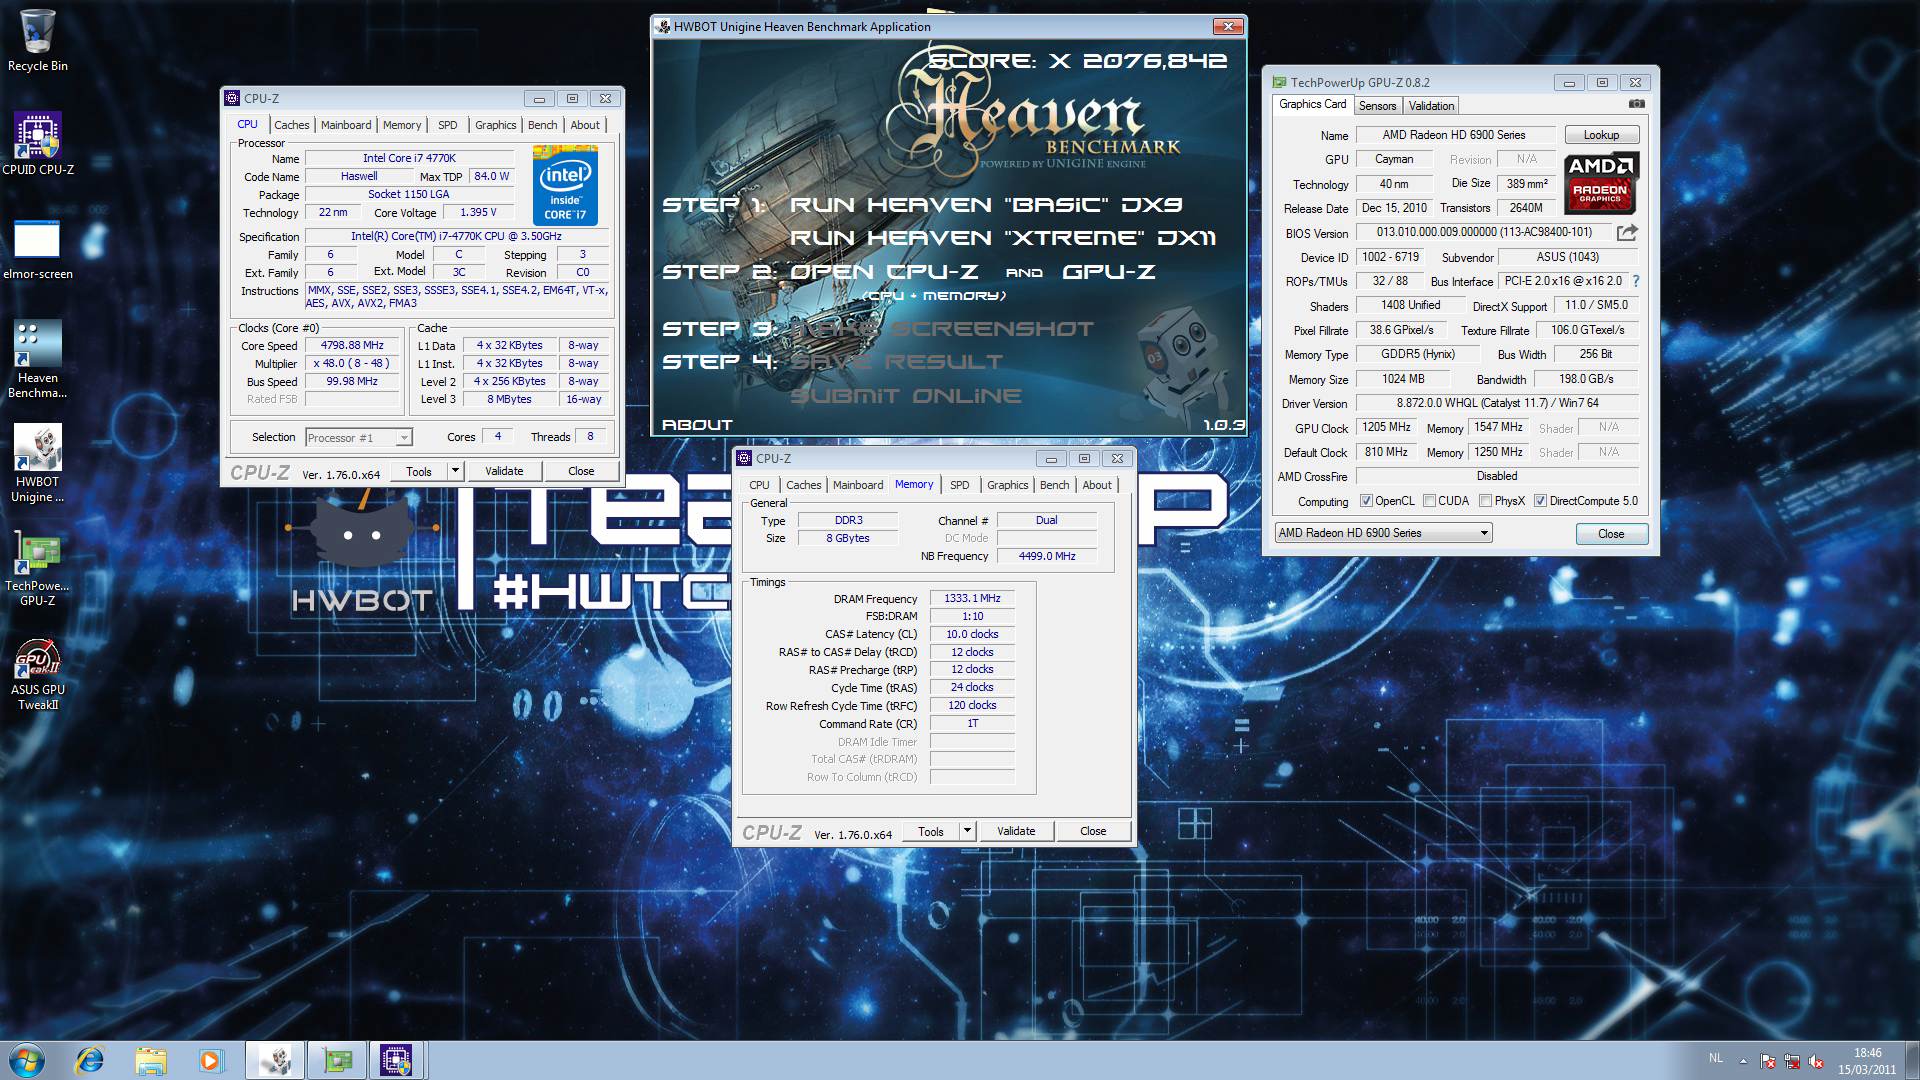The height and width of the screenshot is (1080, 1920).
Task: Click the Intel inside Core i7 logo
Action: 565,186
